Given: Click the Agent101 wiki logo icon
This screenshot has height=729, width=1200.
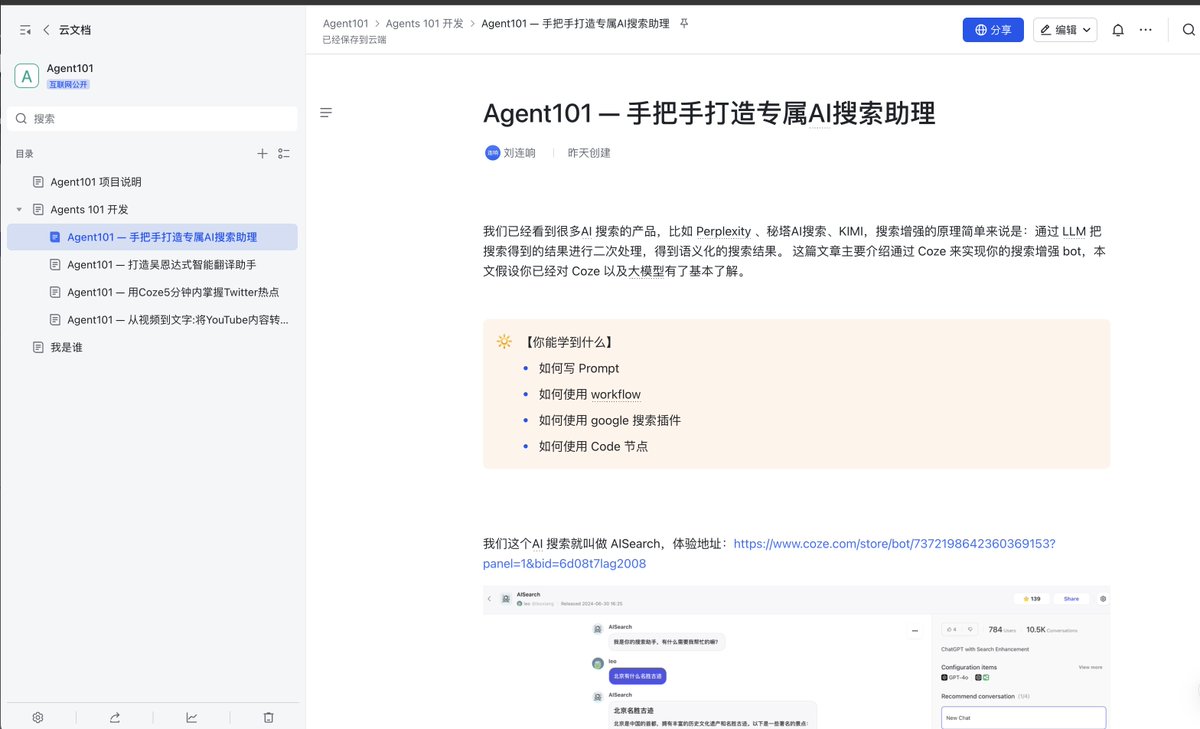Looking at the screenshot, I should 26,76.
